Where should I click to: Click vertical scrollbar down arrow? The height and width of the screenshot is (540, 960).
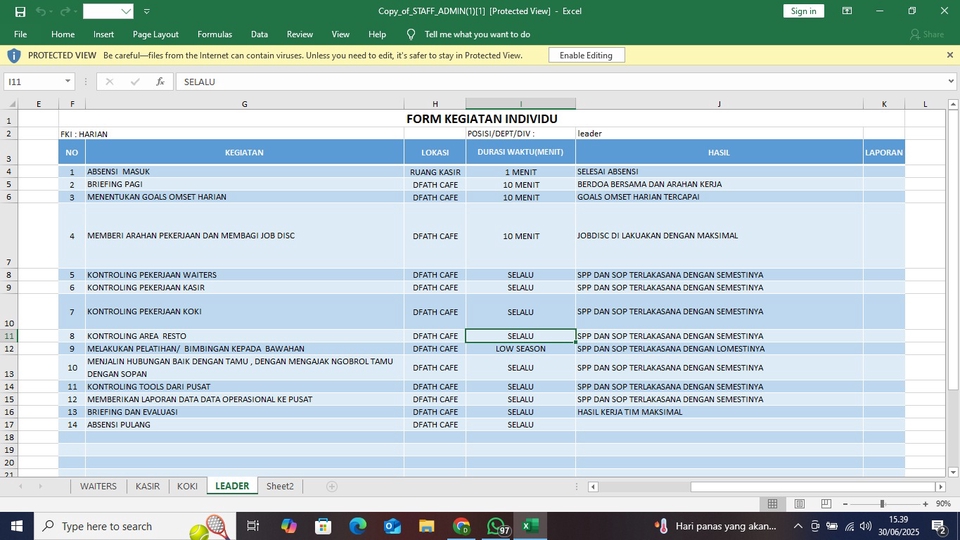pos(953,472)
